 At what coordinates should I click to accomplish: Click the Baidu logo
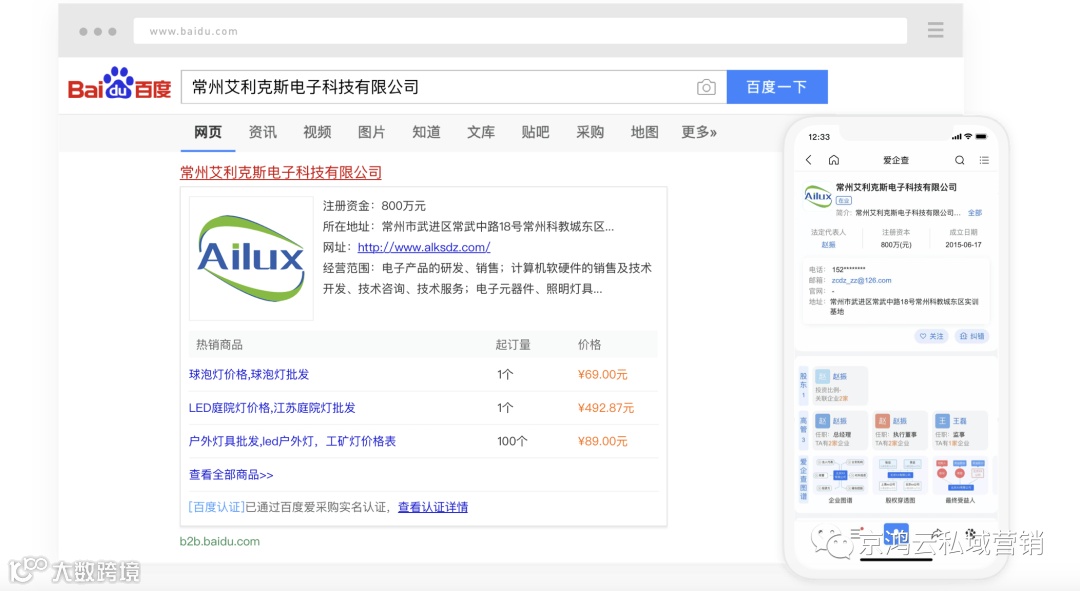coord(119,84)
